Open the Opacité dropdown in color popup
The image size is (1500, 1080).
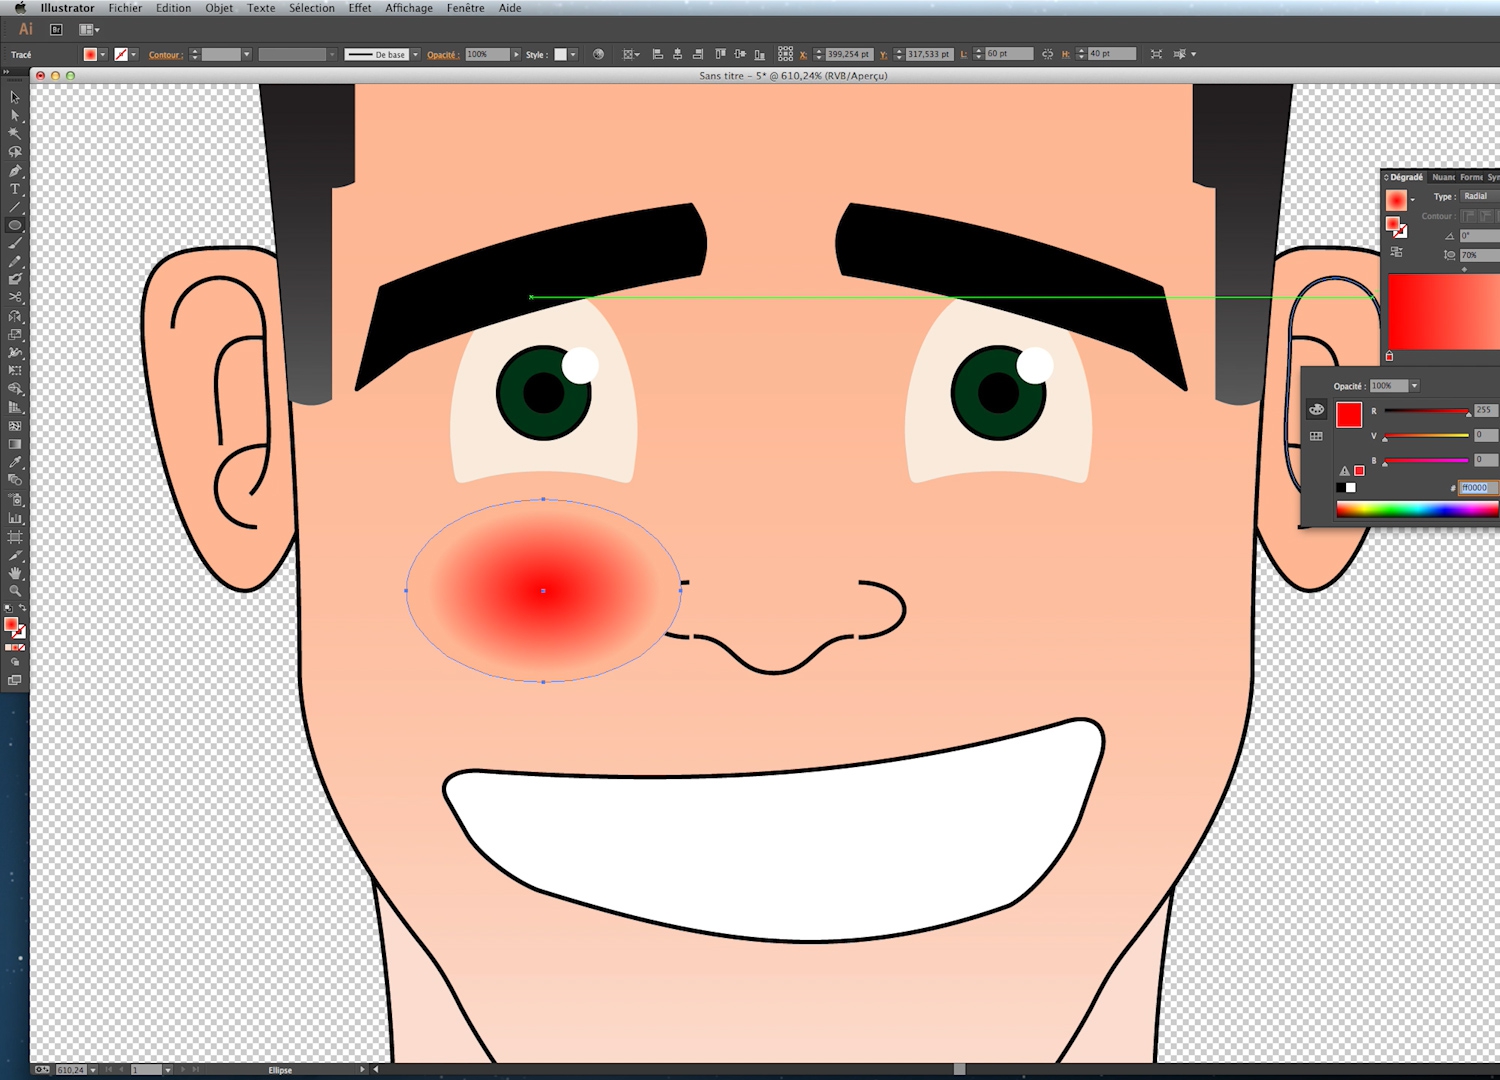point(1414,386)
